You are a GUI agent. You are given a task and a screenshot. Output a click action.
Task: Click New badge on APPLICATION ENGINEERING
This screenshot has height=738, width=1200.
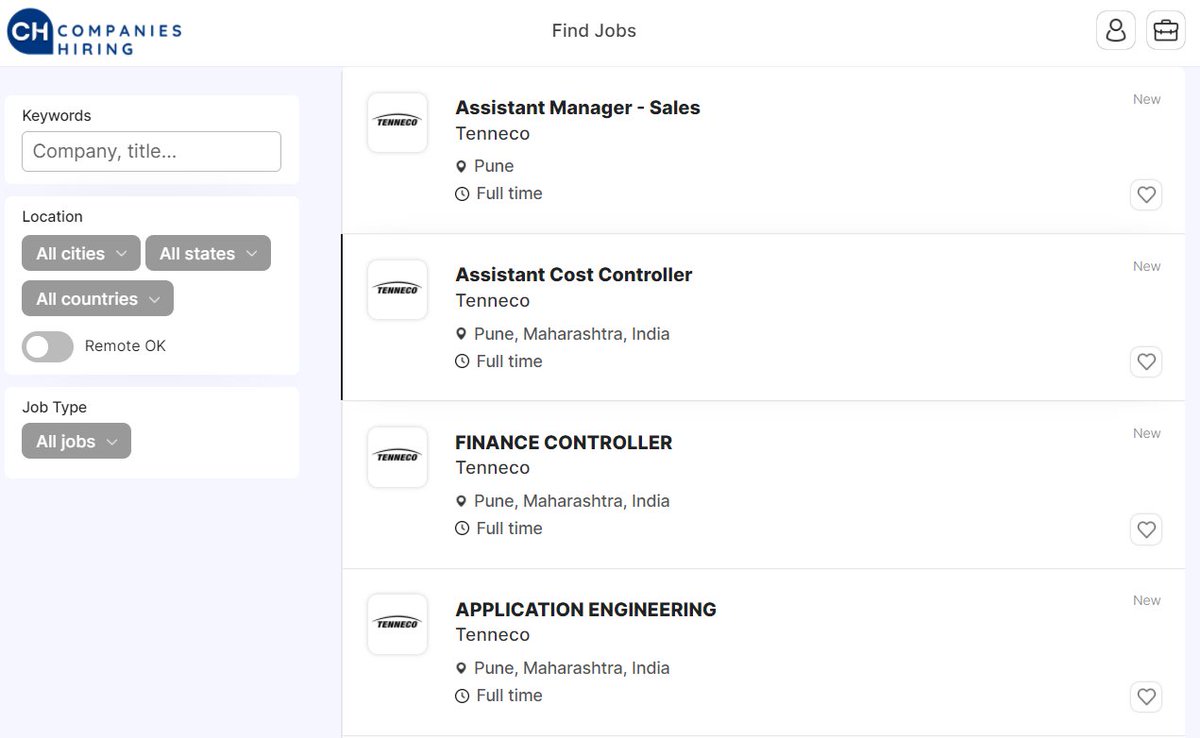click(1147, 600)
